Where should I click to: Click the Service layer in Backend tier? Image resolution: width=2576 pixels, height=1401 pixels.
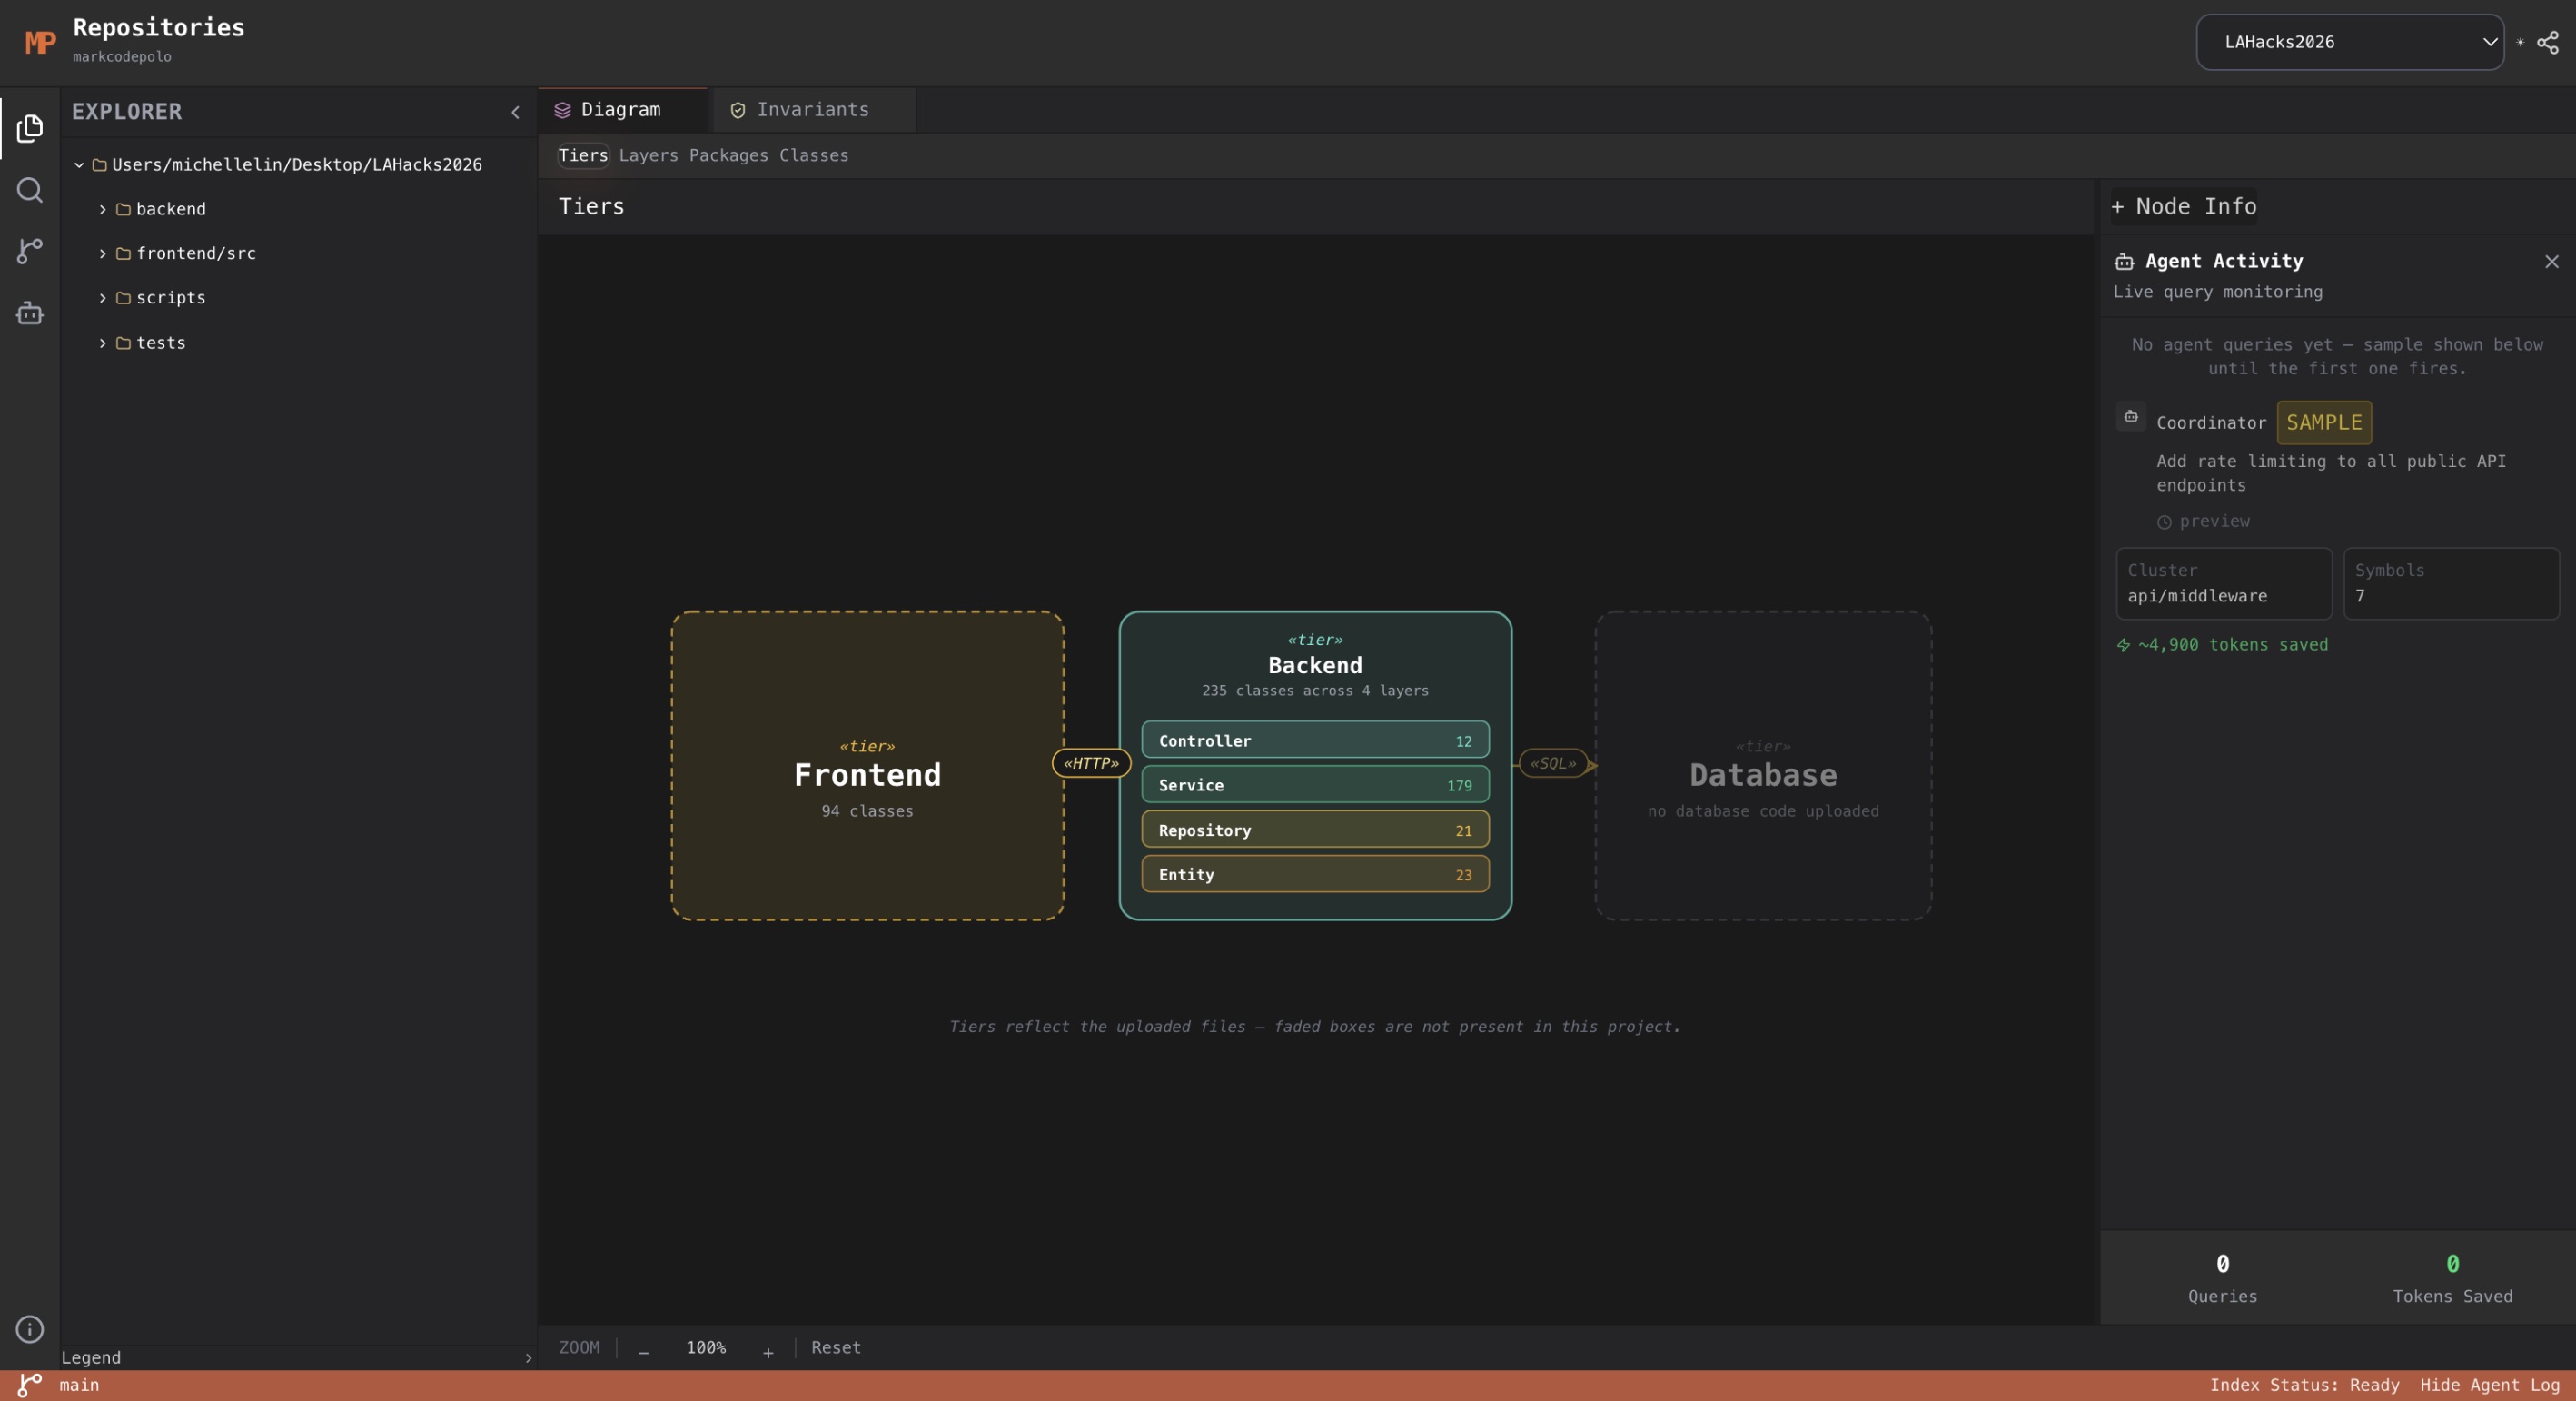pyautogui.click(x=1314, y=785)
